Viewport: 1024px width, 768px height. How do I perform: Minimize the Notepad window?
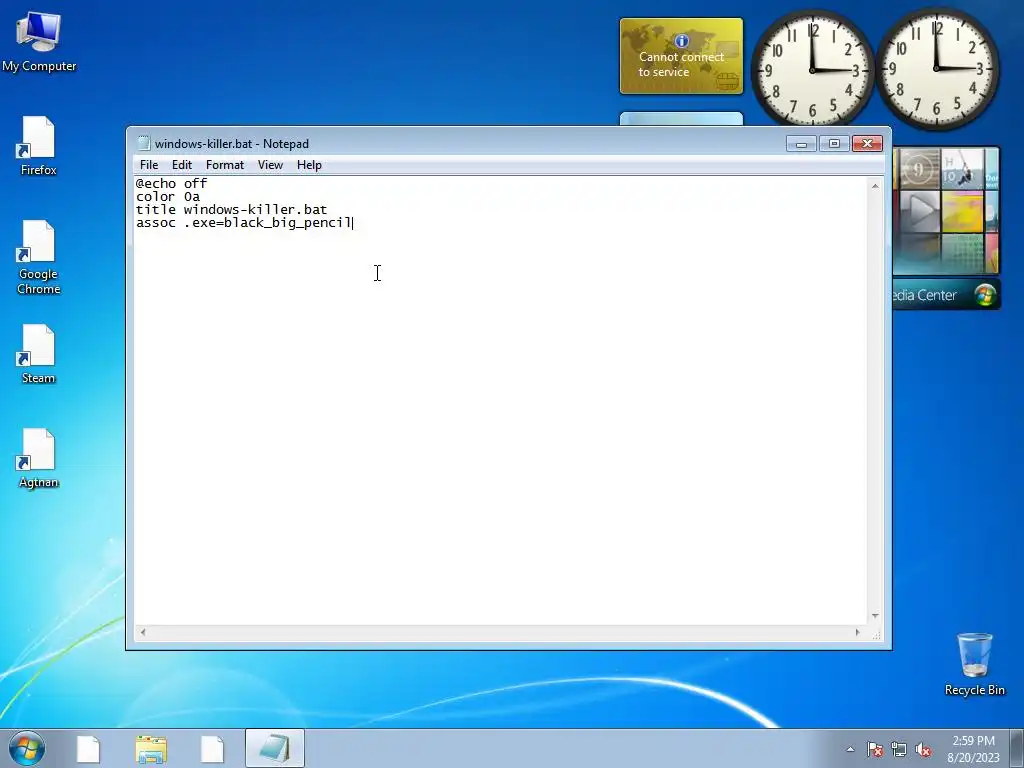coord(801,143)
